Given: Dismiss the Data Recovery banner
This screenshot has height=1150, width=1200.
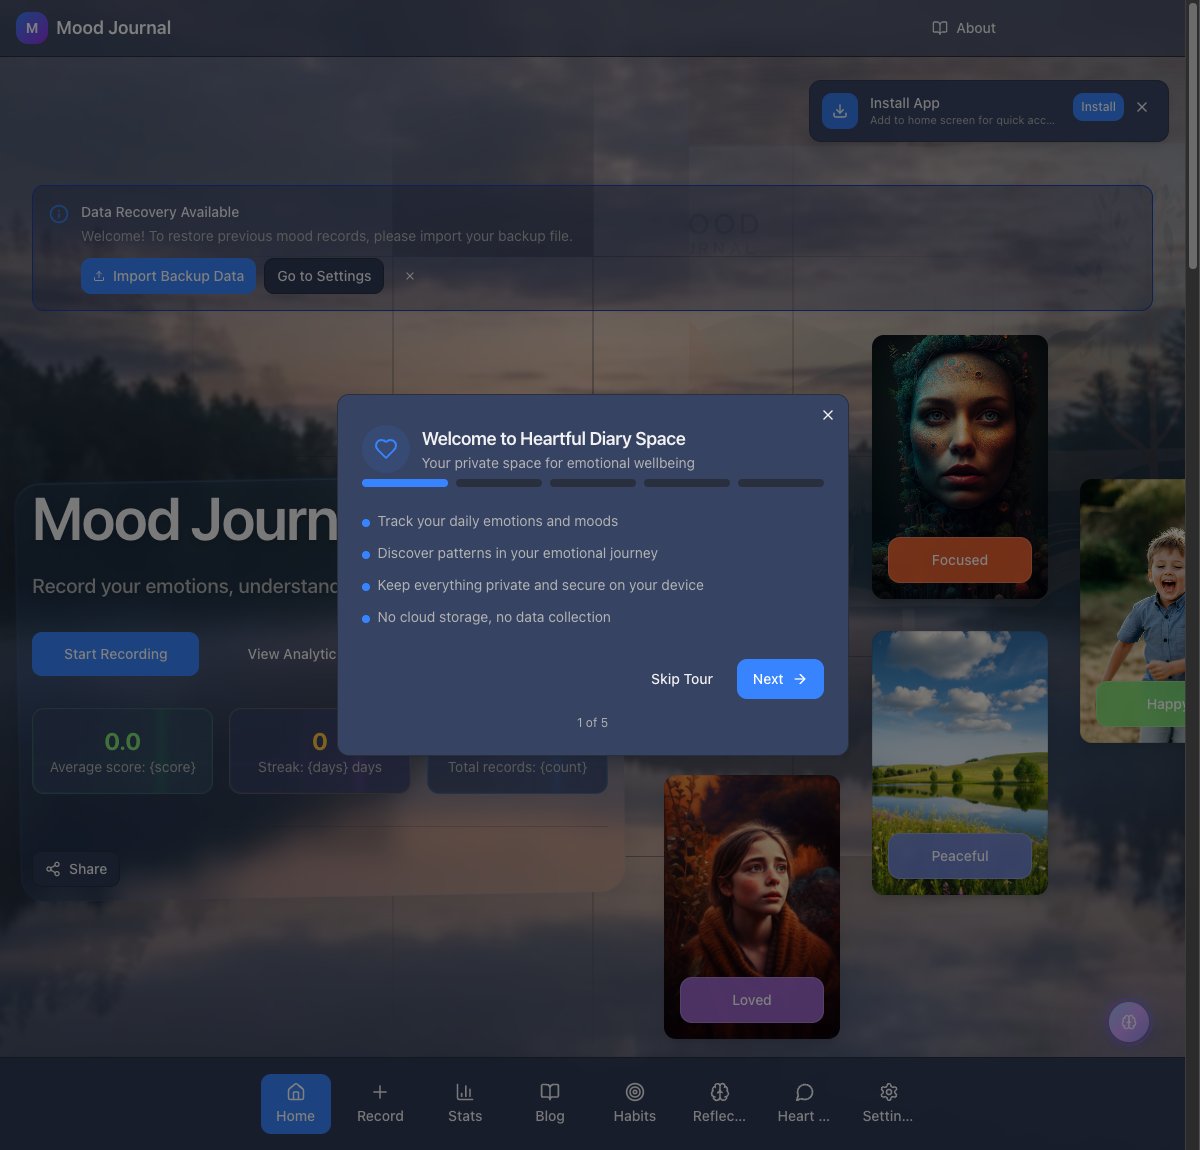Looking at the screenshot, I should tap(409, 276).
